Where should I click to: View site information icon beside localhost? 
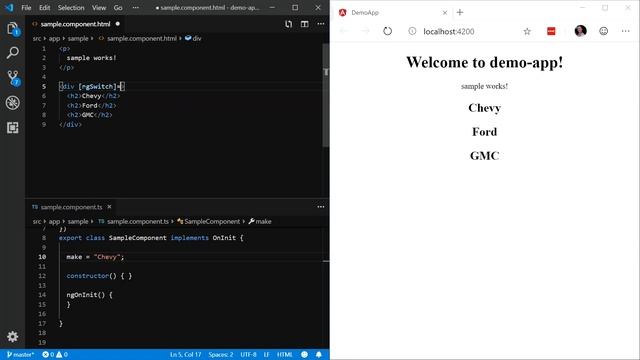pos(412,31)
